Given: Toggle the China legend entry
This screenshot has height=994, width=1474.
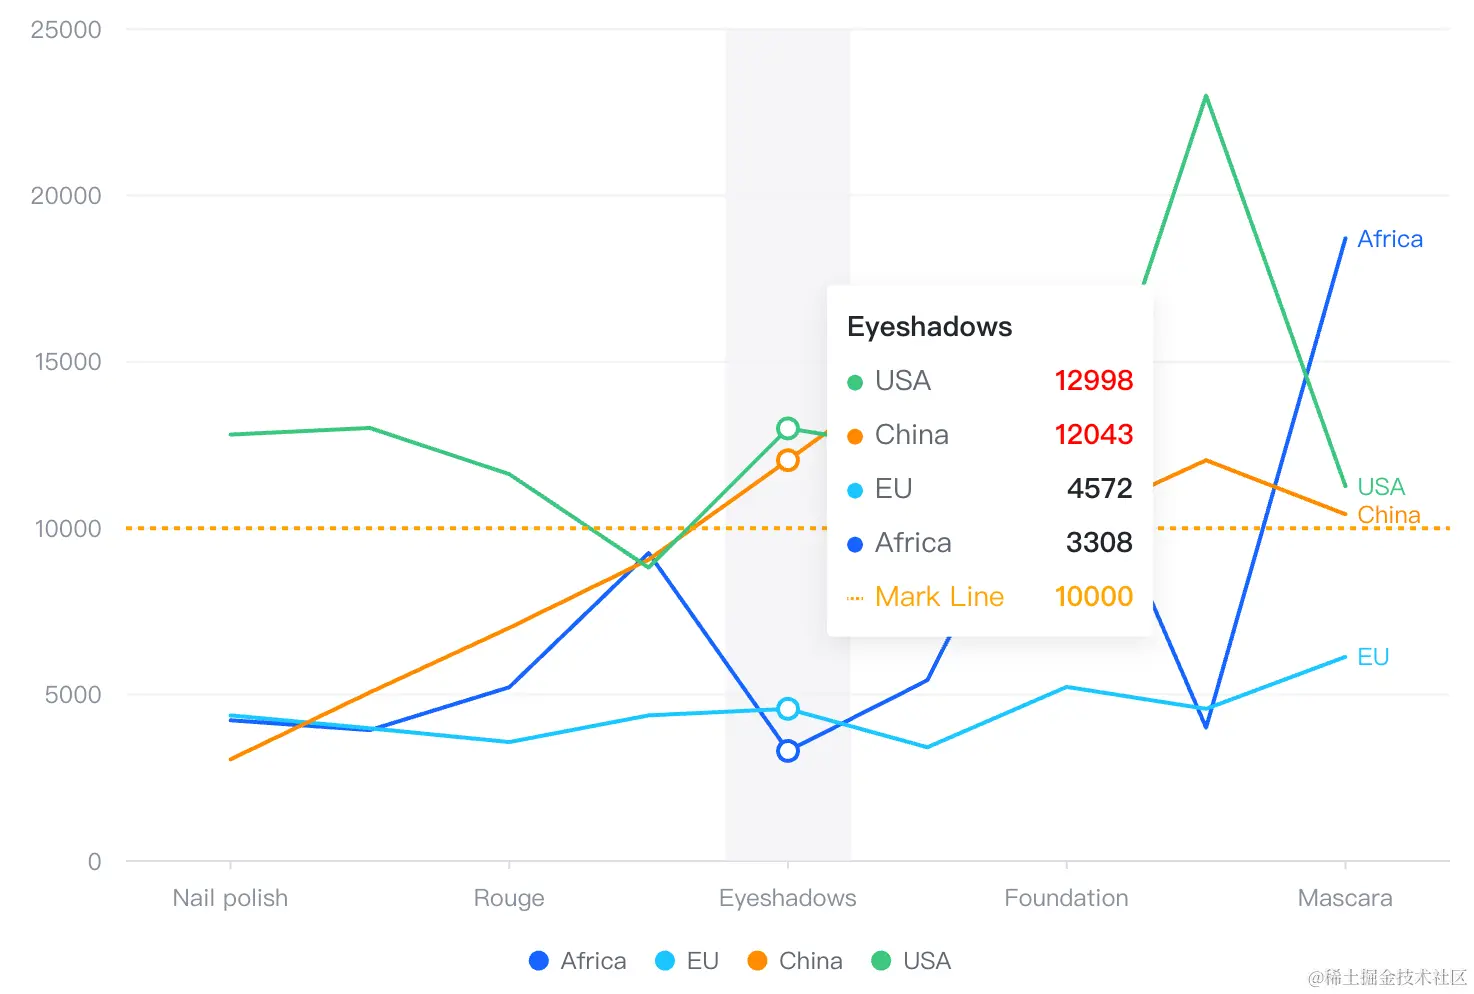Looking at the screenshot, I should coord(795,961).
